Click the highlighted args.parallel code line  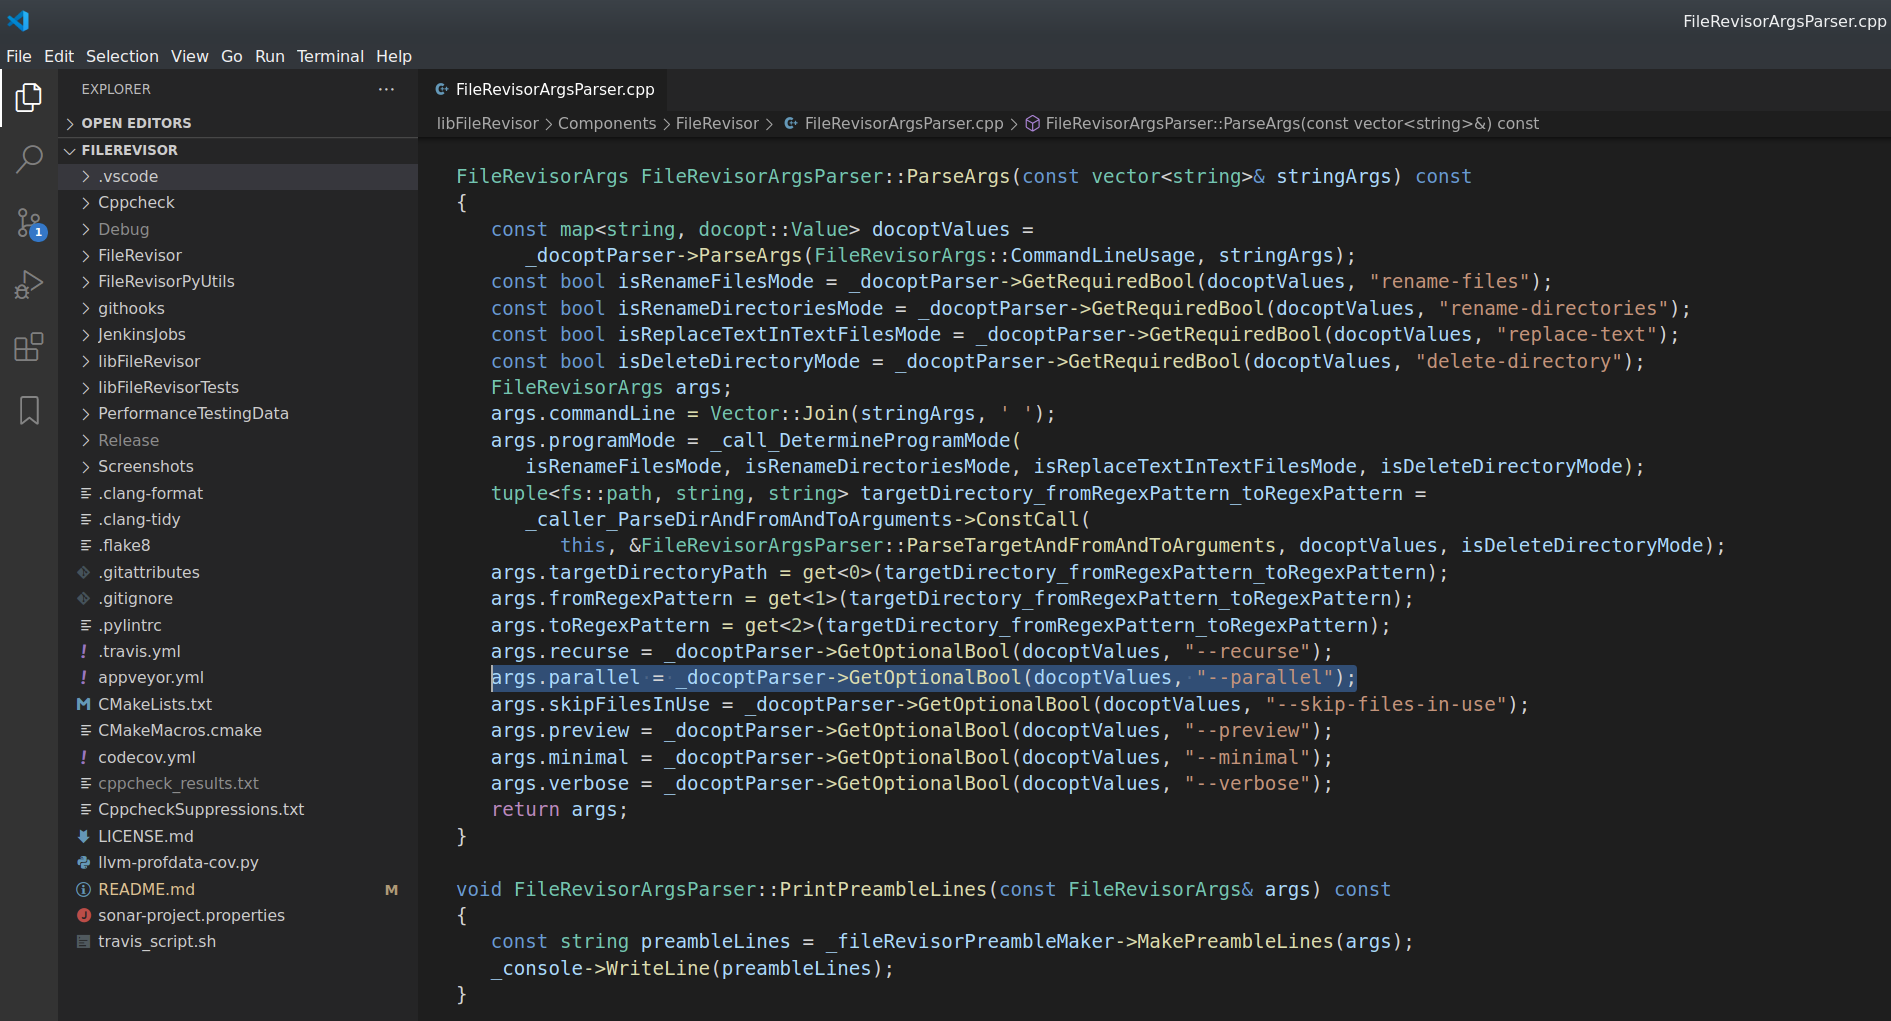(x=923, y=677)
